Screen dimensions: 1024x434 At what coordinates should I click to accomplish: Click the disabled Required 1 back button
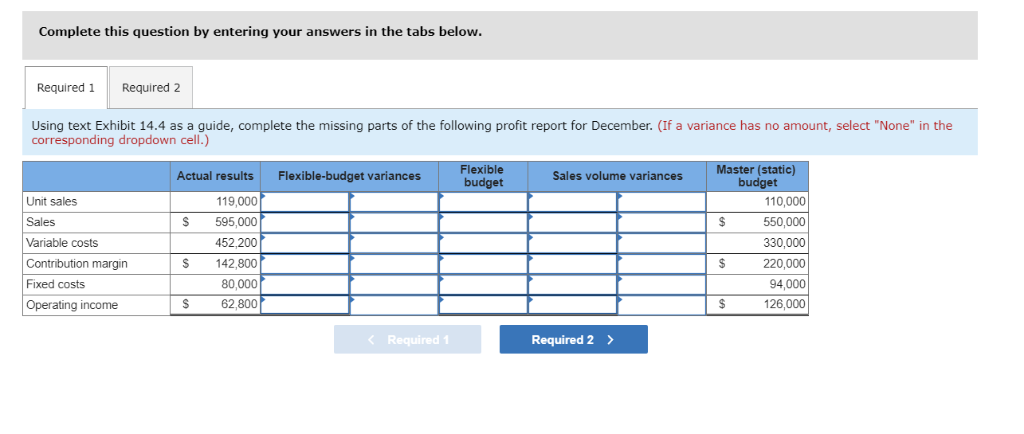click(408, 339)
